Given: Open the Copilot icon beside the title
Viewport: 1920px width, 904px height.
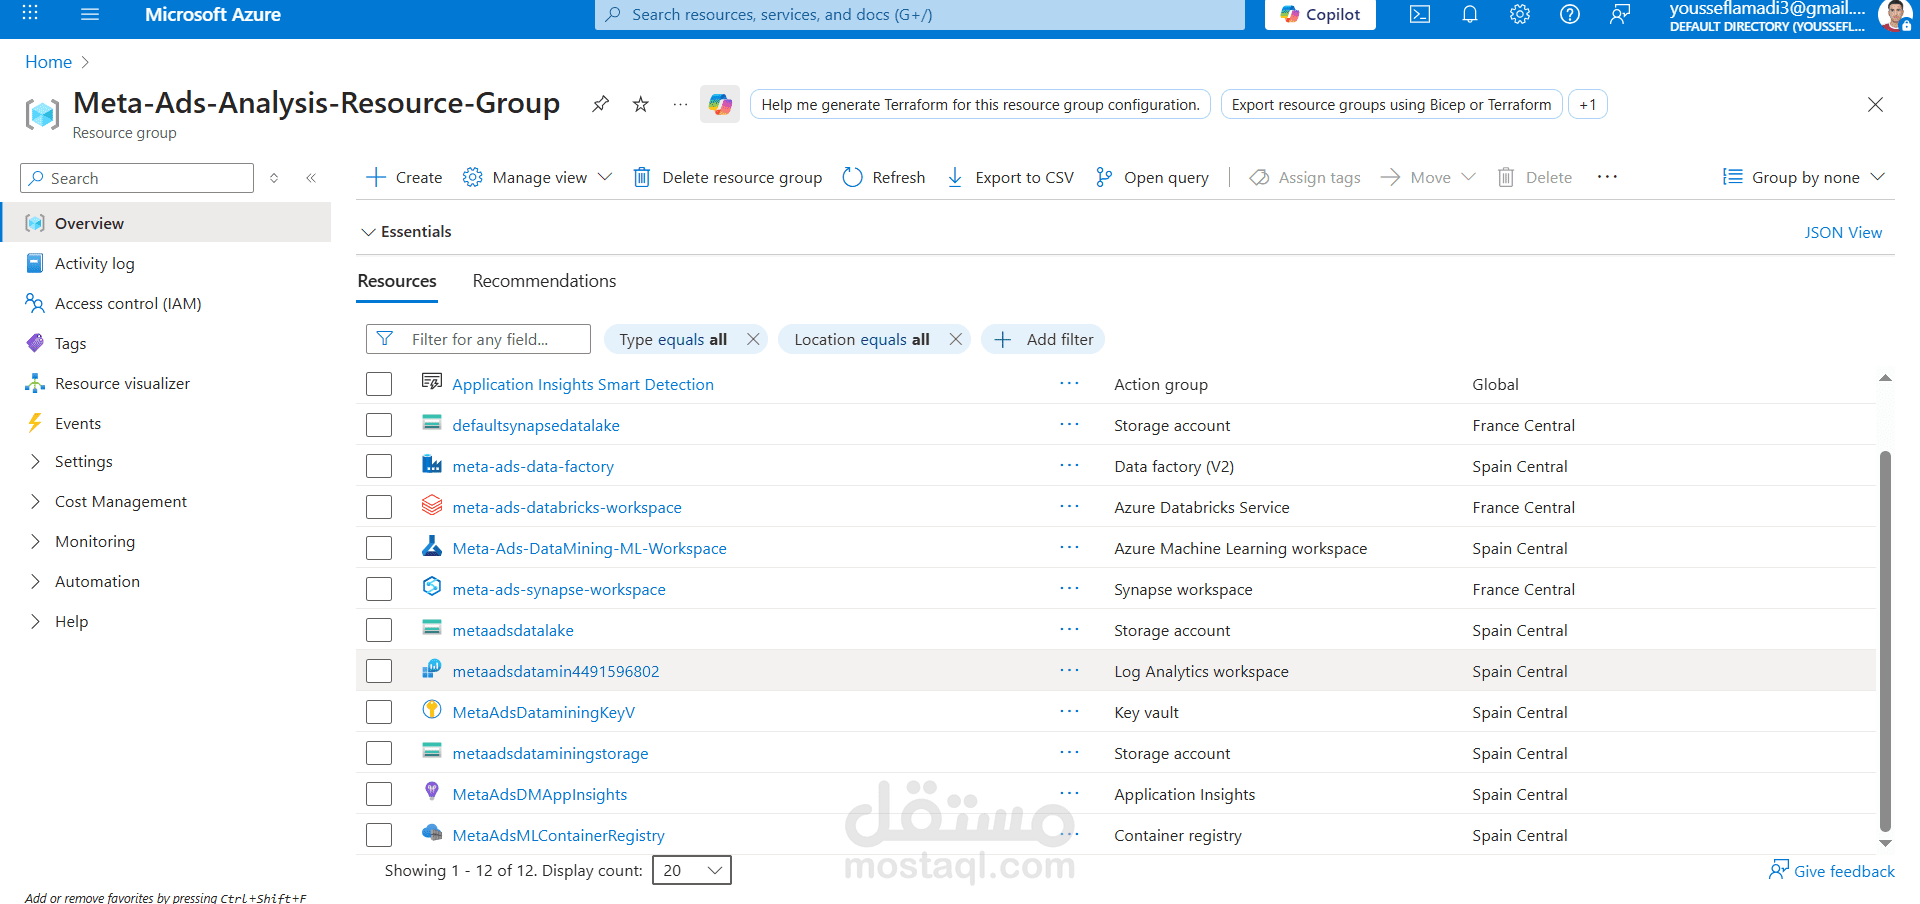Looking at the screenshot, I should pyautogui.click(x=720, y=104).
